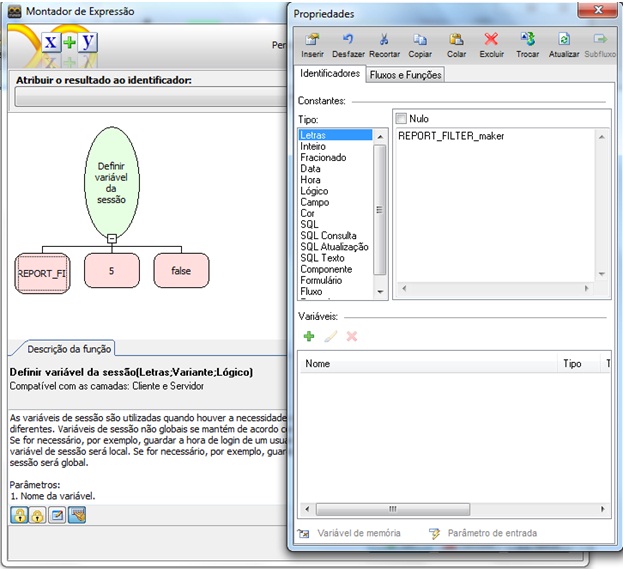Click the variables table horizontal scrollbar thumb

(393, 509)
